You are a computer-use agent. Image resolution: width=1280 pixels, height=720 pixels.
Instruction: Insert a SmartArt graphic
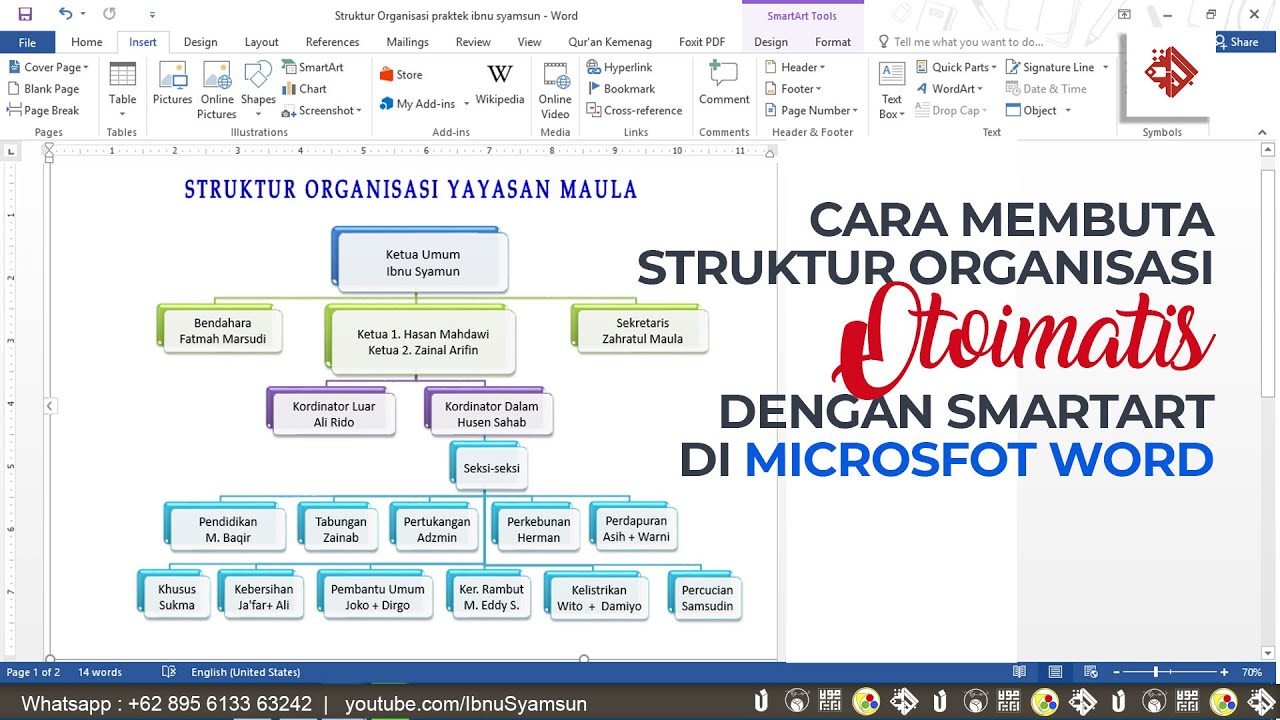(312, 67)
